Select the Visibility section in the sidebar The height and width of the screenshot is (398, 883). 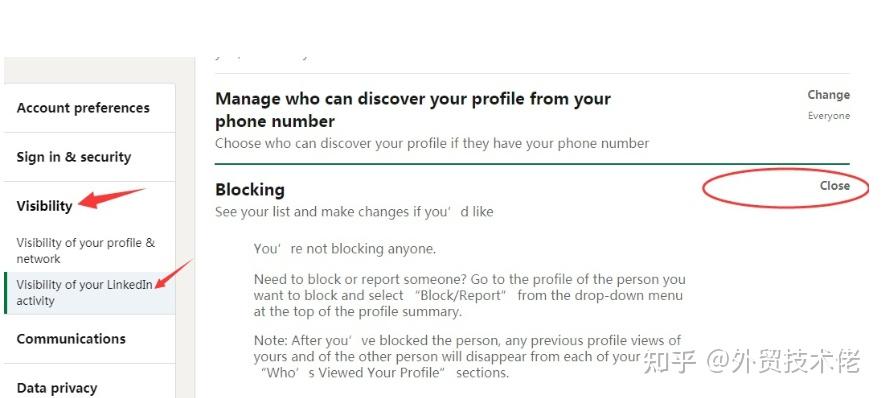click(x=44, y=206)
